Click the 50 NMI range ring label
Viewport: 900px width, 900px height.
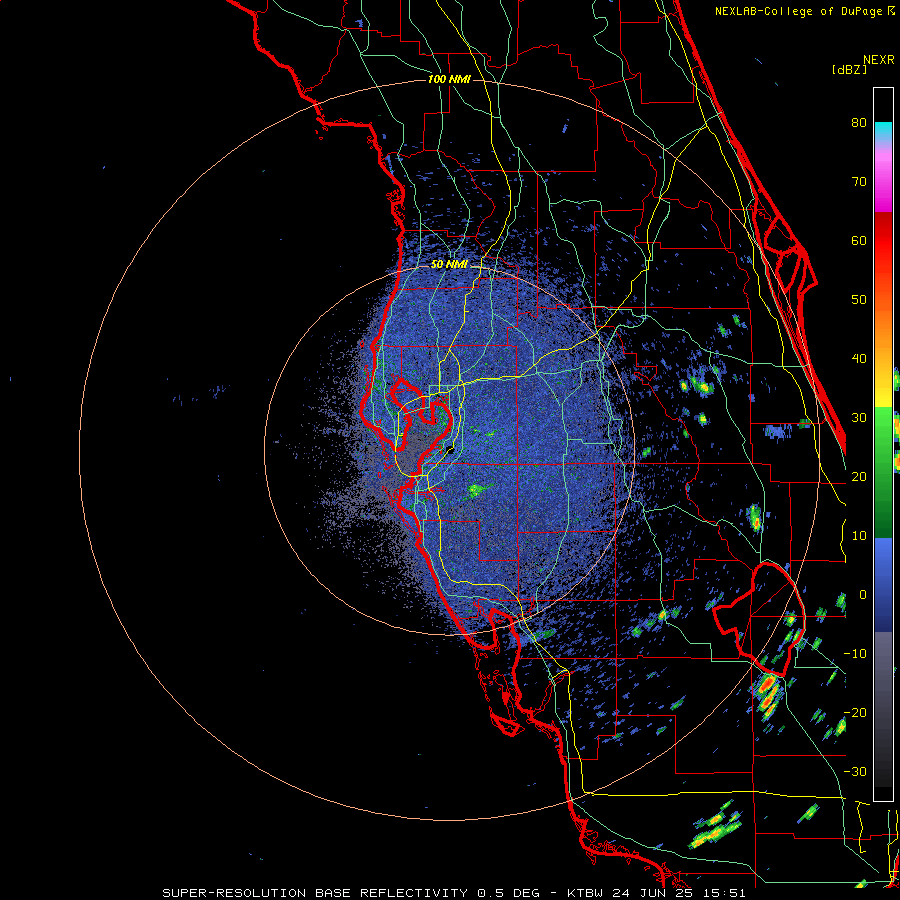coord(449,265)
